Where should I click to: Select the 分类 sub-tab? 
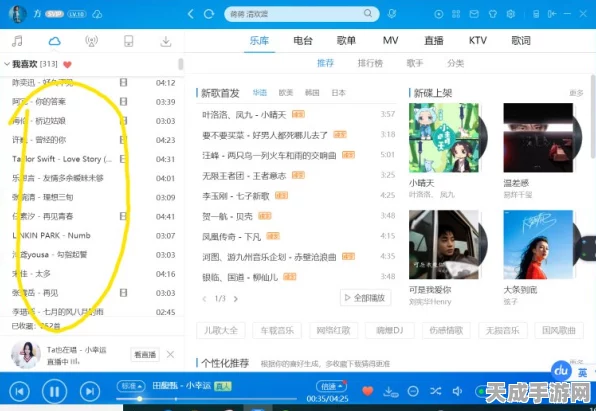tap(455, 63)
